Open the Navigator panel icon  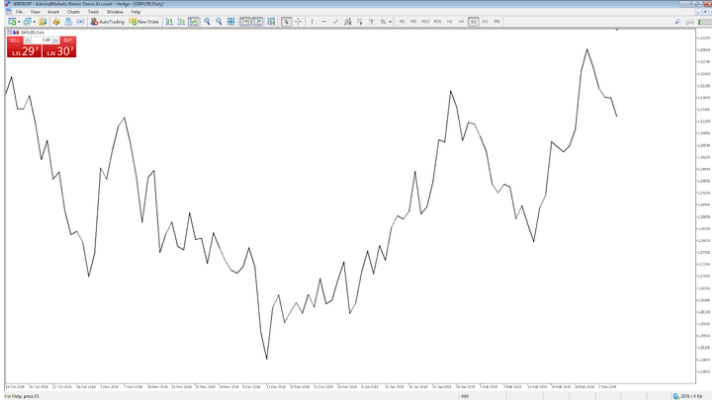coord(68,22)
